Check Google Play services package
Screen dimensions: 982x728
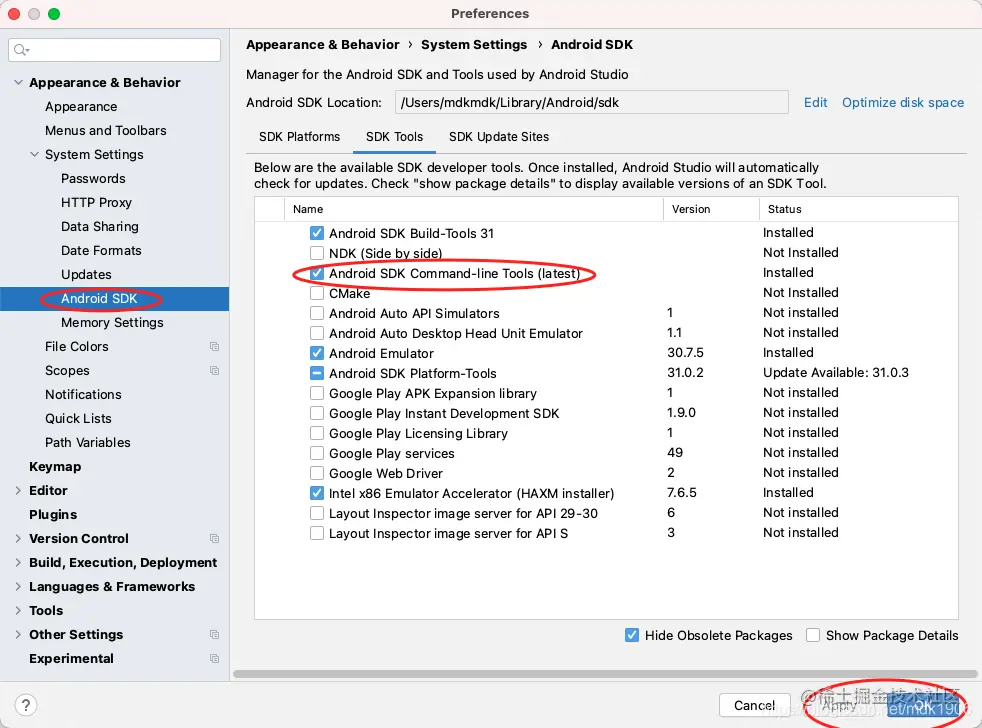point(317,454)
